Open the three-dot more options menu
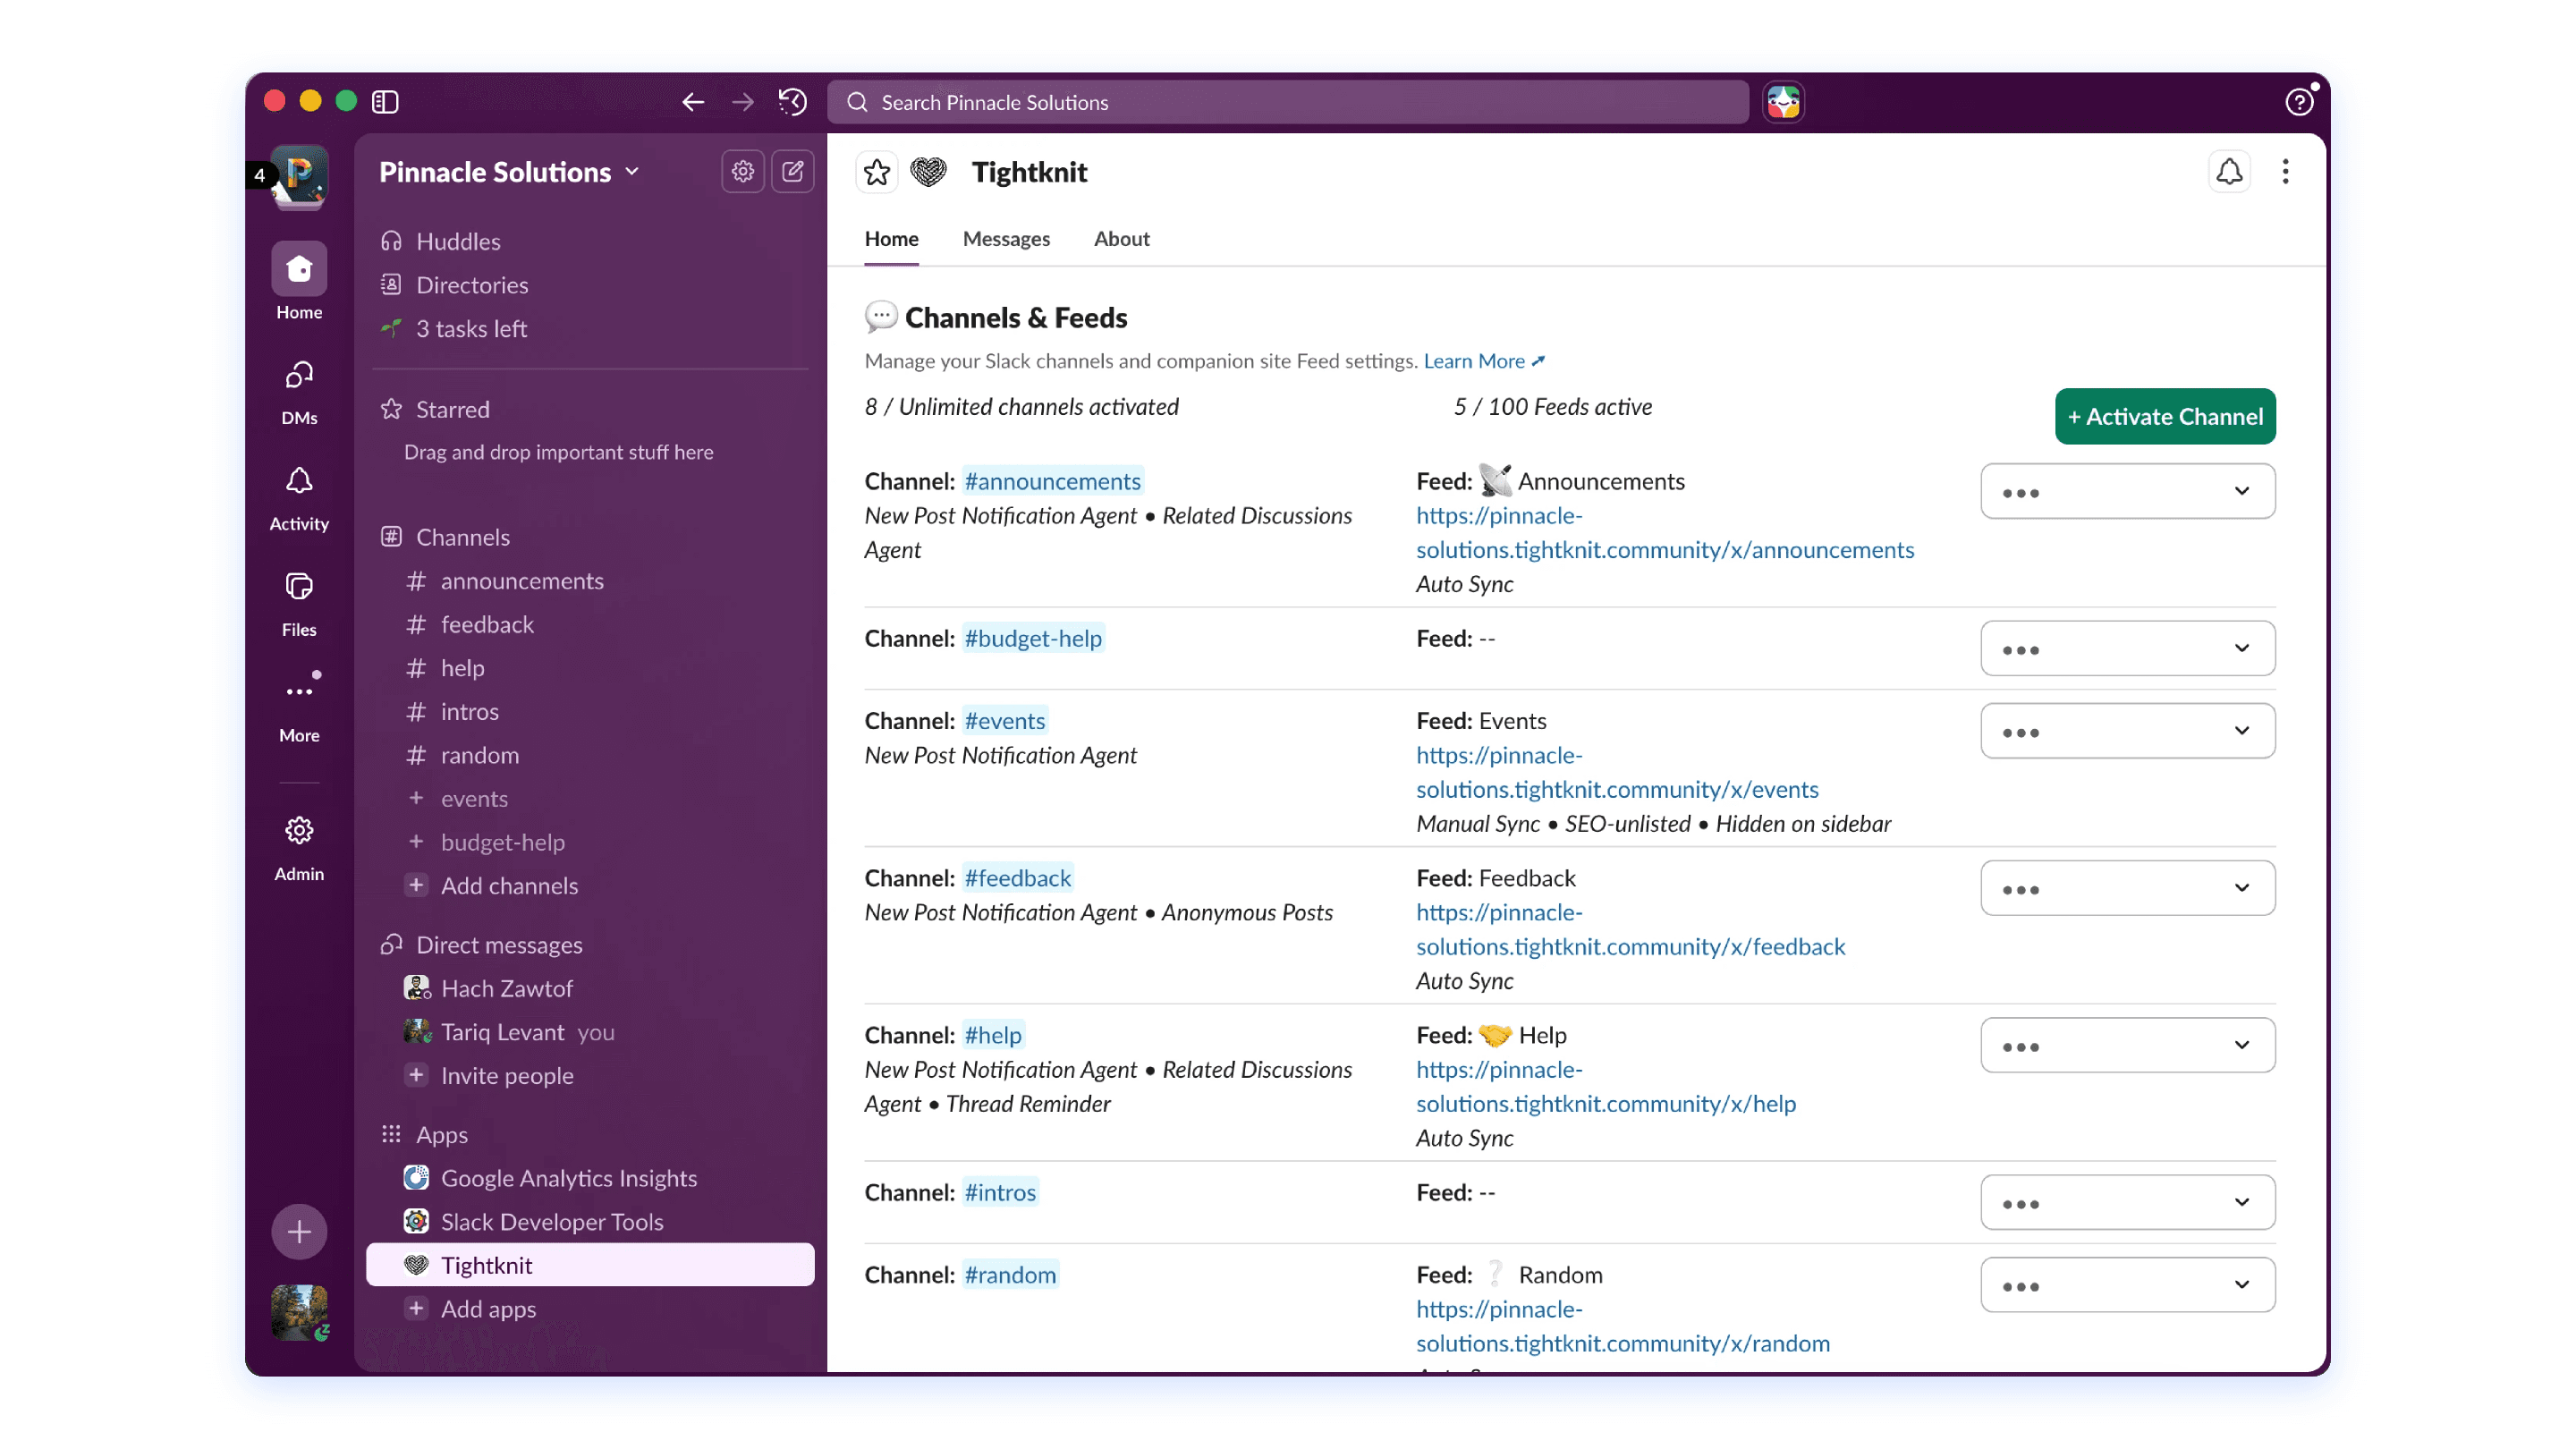The image size is (2576, 1449). pos(2285,172)
